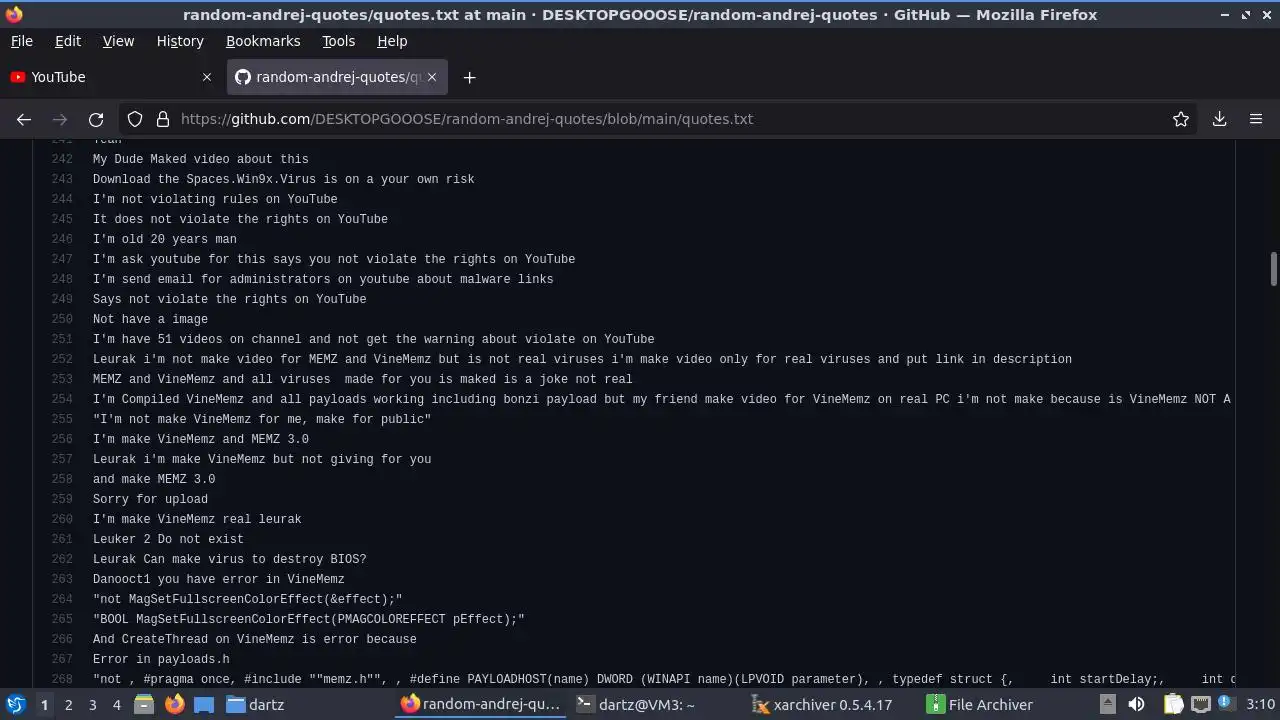Select line number 262
This screenshot has width=1280, height=720.
point(62,559)
